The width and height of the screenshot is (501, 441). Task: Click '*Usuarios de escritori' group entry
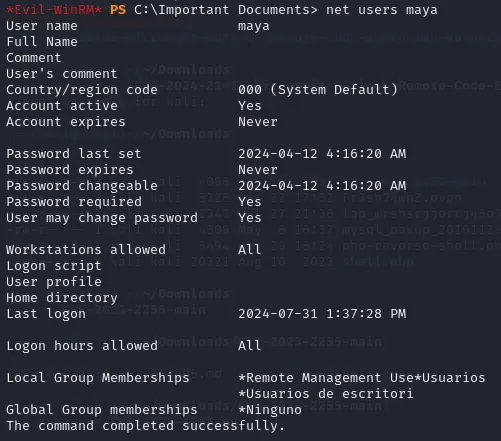tap(326, 394)
